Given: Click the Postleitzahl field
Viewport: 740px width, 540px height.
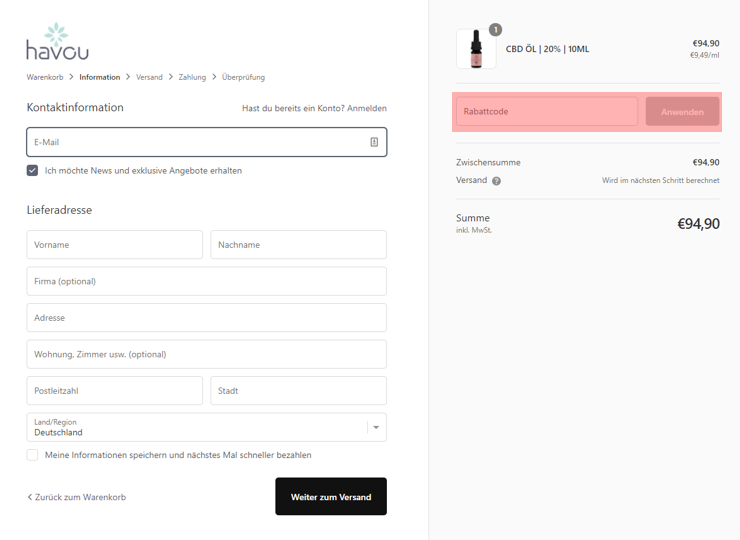Looking at the screenshot, I should point(115,390).
